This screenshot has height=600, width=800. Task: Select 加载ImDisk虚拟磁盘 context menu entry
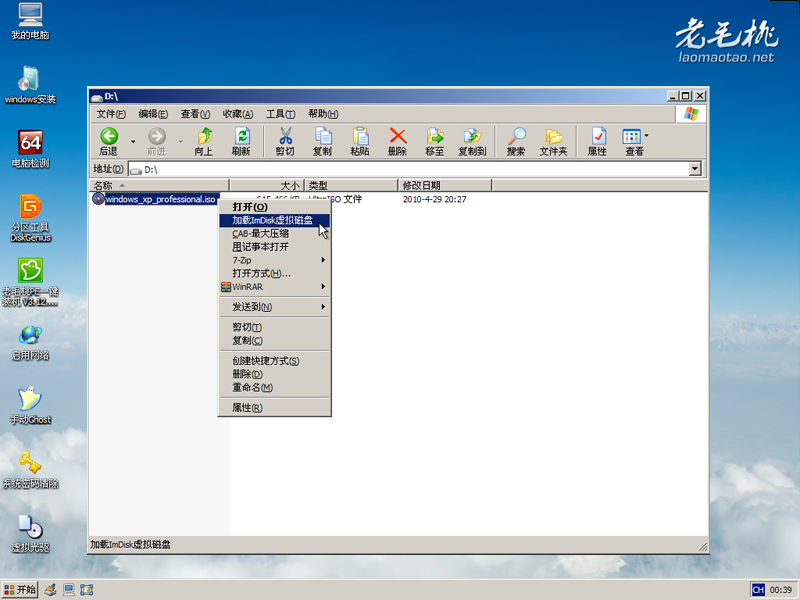click(x=274, y=220)
